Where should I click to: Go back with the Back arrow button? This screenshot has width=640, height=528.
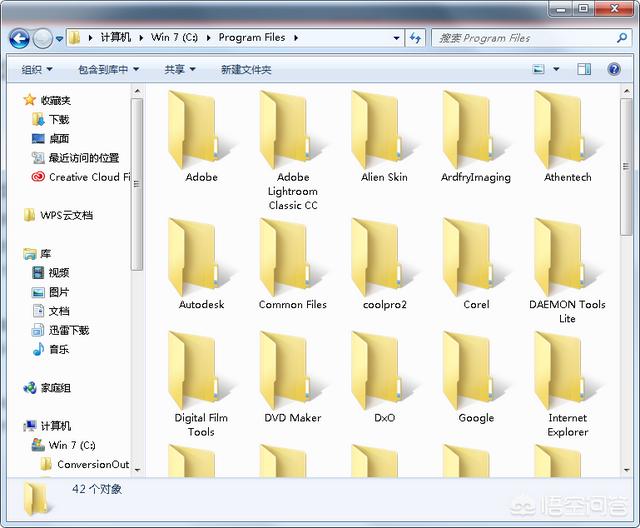click(19, 39)
